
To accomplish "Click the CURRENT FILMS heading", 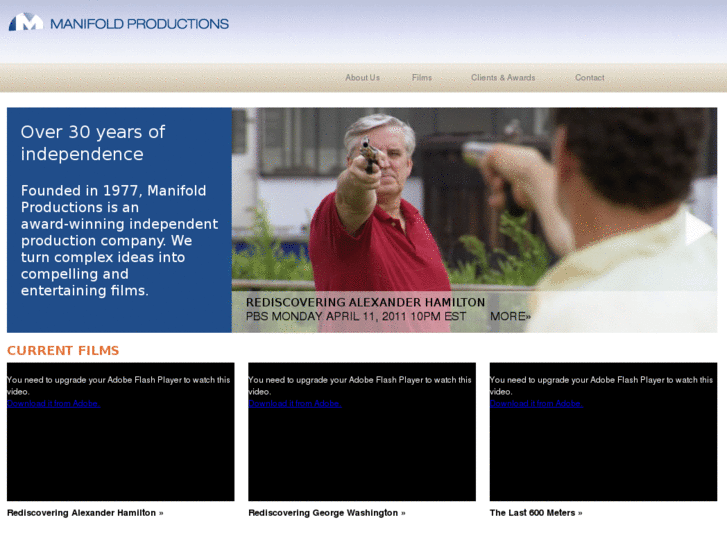I will (x=63, y=350).
